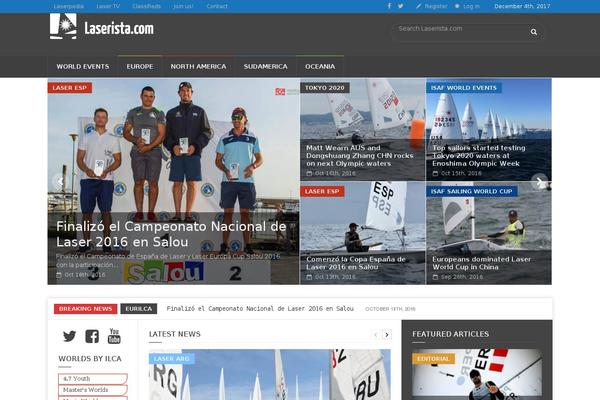Screen dimensions: 600x400
Task: Open Facebook icon in the sidebar
Action: pos(92,336)
